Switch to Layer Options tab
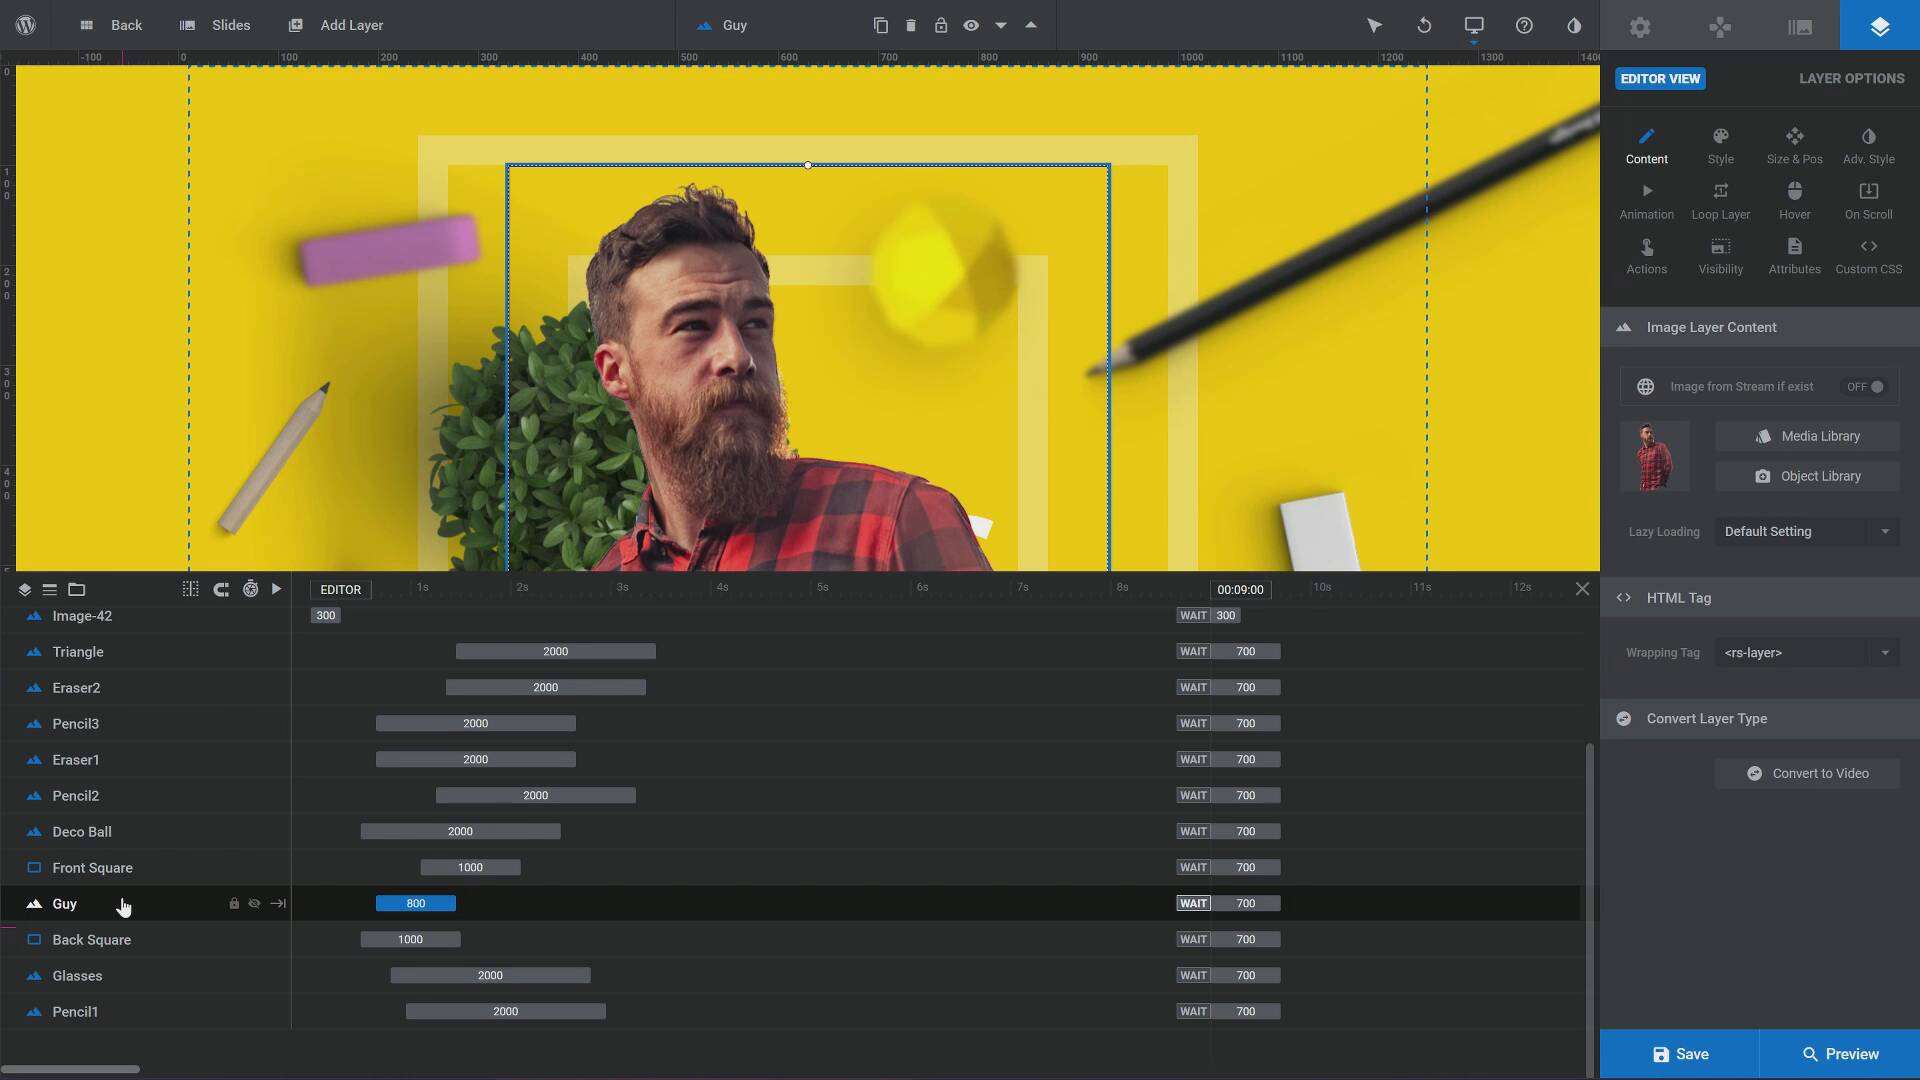This screenshot has height=1080, width=1920. click(1851, 78)
